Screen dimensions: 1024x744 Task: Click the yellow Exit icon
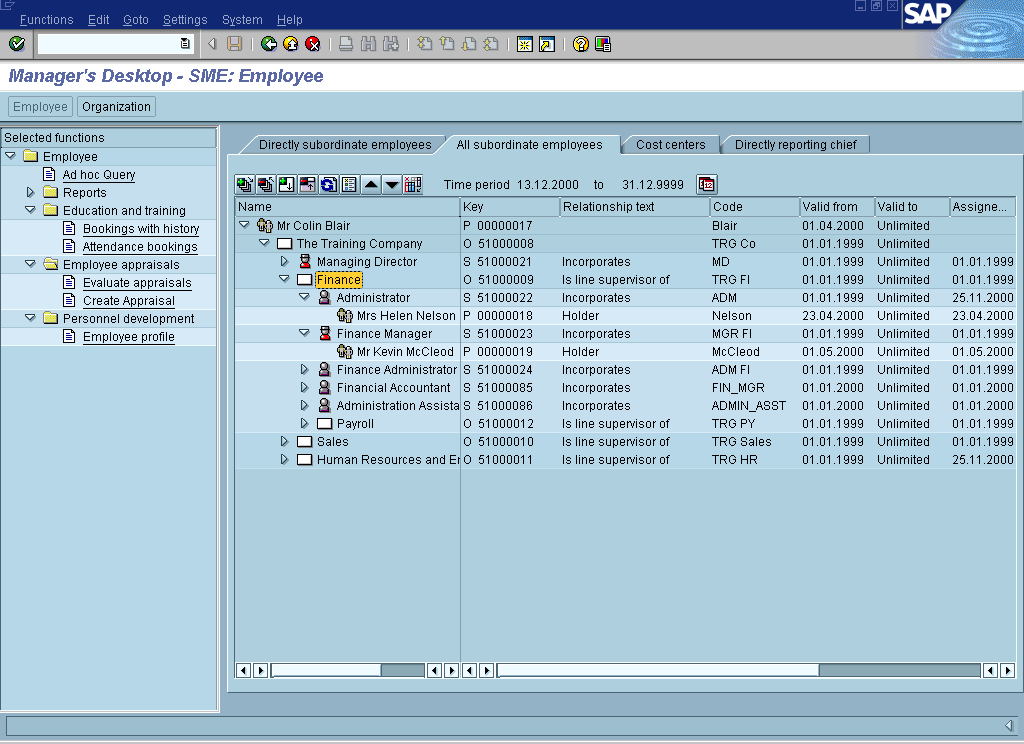(291, 44)
